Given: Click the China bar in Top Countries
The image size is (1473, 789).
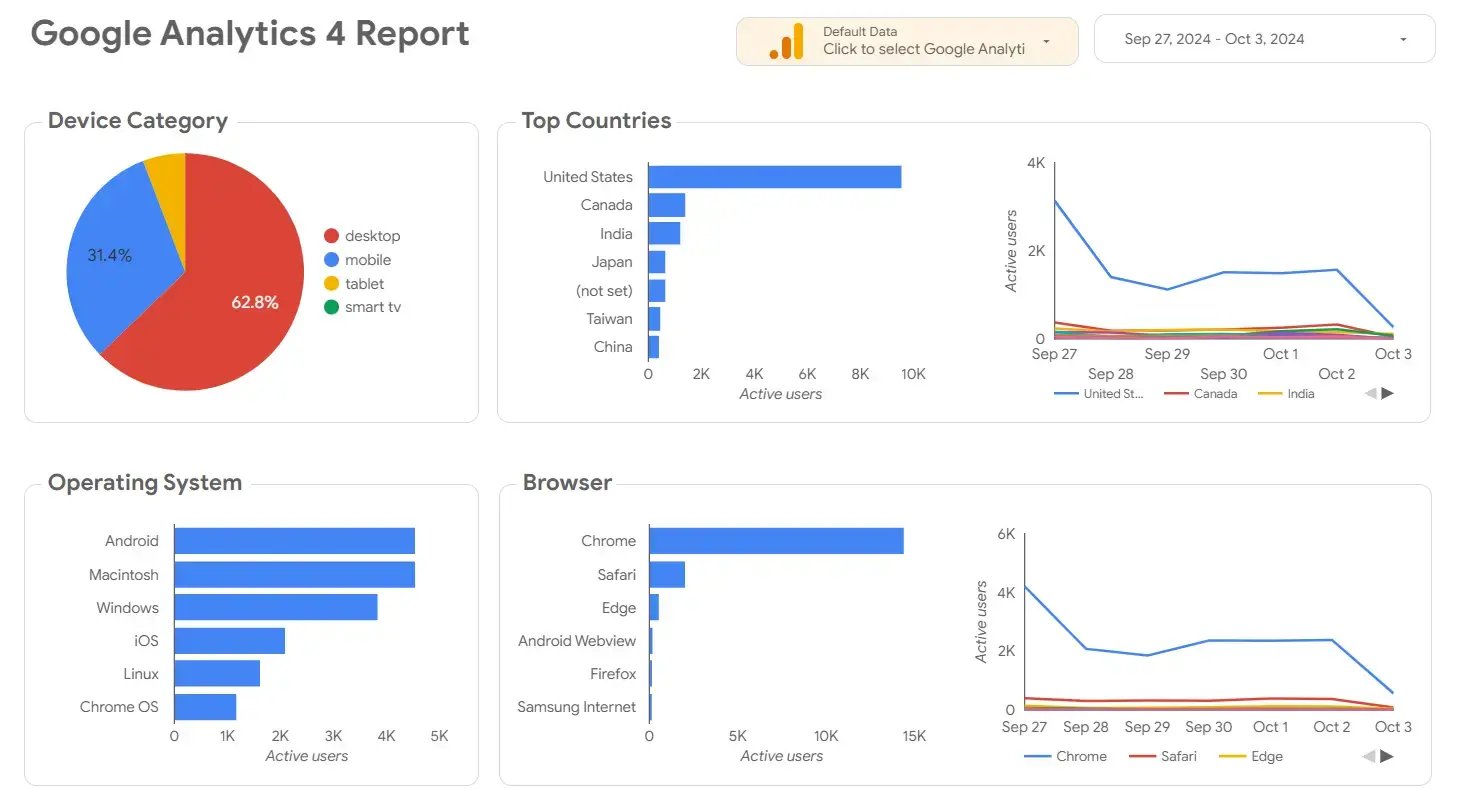Looking at the screenshot, I should click(x=654, y=347).
